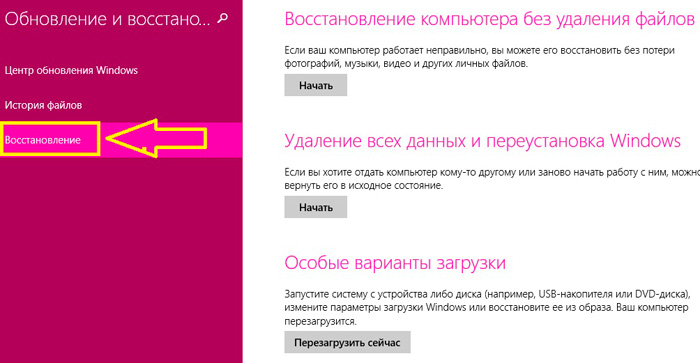The image size is (700, 363).
Task: Open Центр обновления Windows section
Action: point(71,70)
